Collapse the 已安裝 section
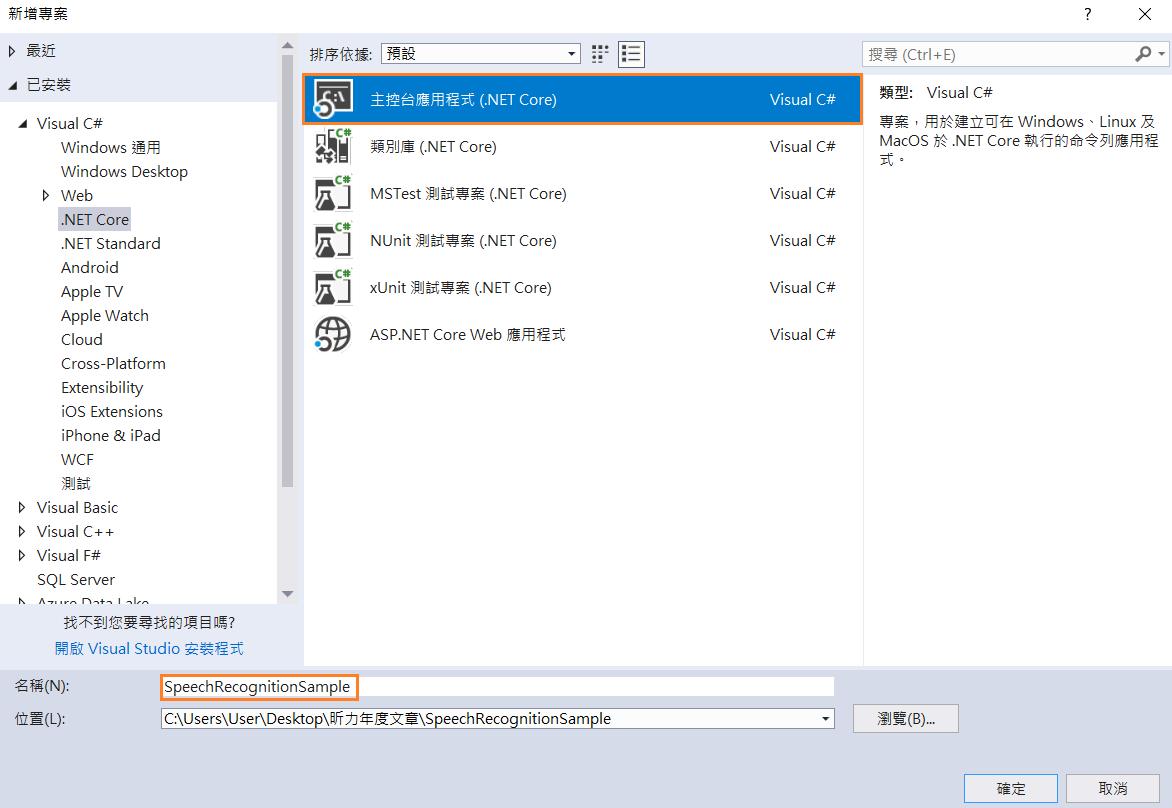The width and height of the screenshot is (1172, 808). click(x=12, y=85)
